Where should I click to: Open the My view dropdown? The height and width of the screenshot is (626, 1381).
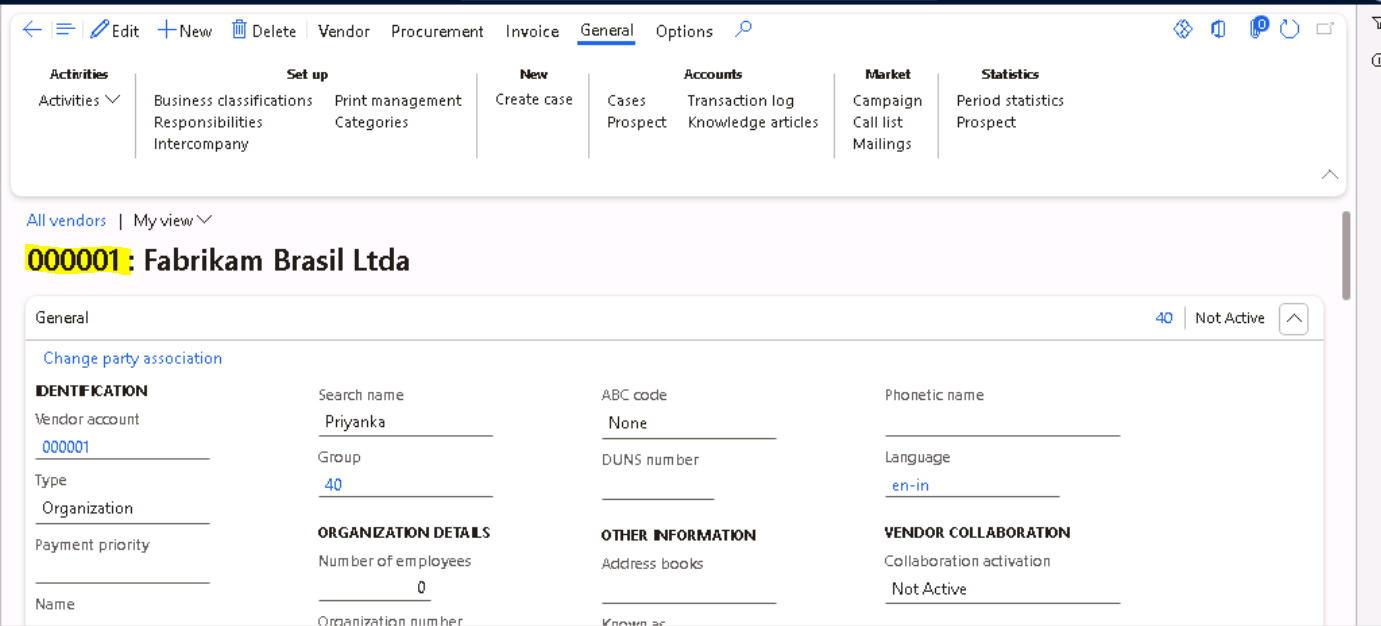coord(173,220)
